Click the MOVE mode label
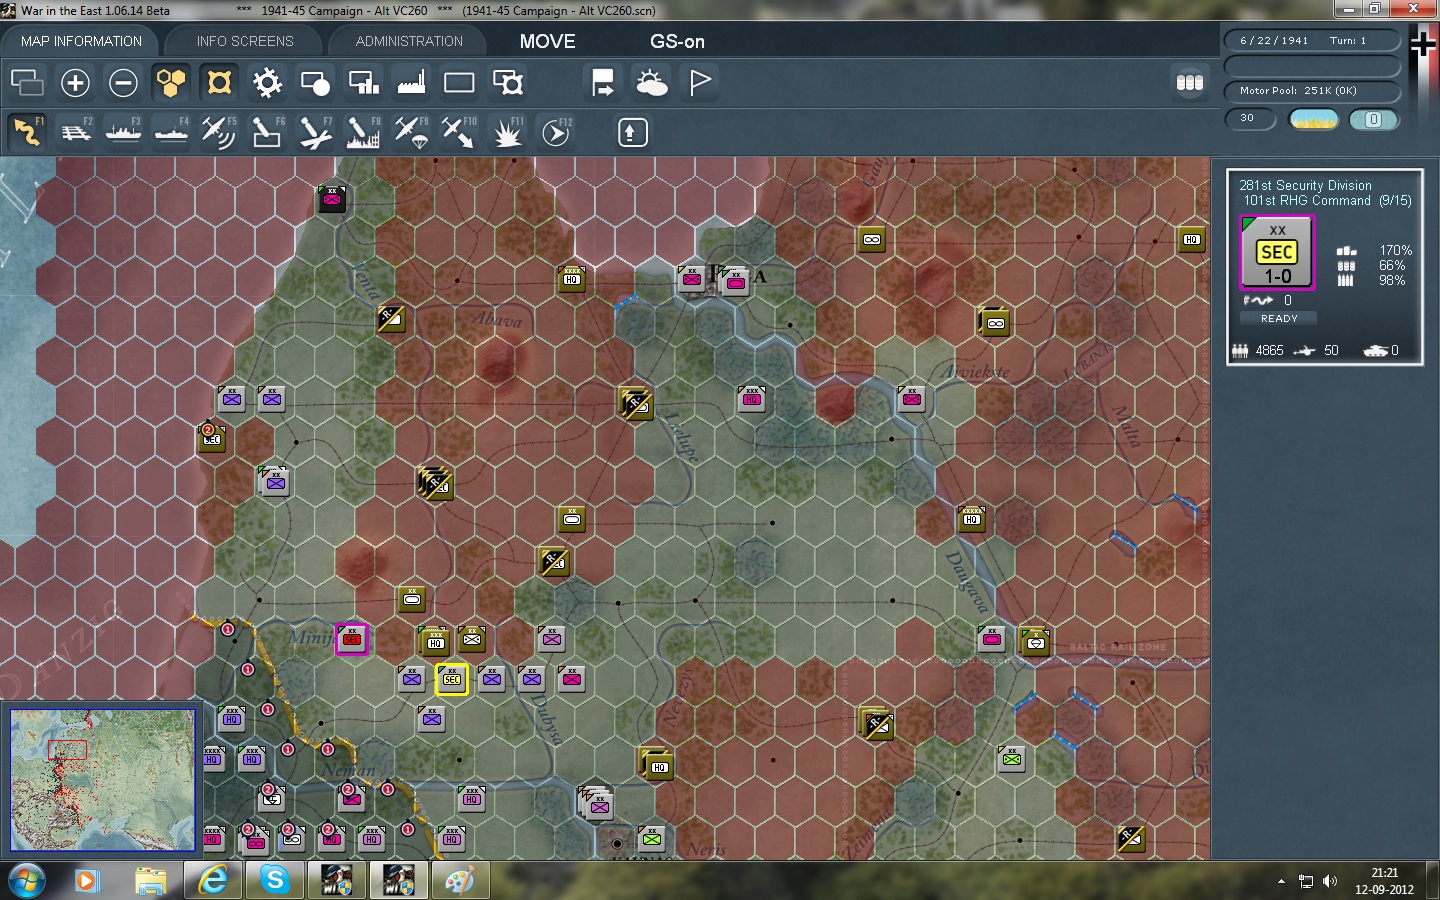This screenshot has width=1440, height=900. click(x=547, y=41)
